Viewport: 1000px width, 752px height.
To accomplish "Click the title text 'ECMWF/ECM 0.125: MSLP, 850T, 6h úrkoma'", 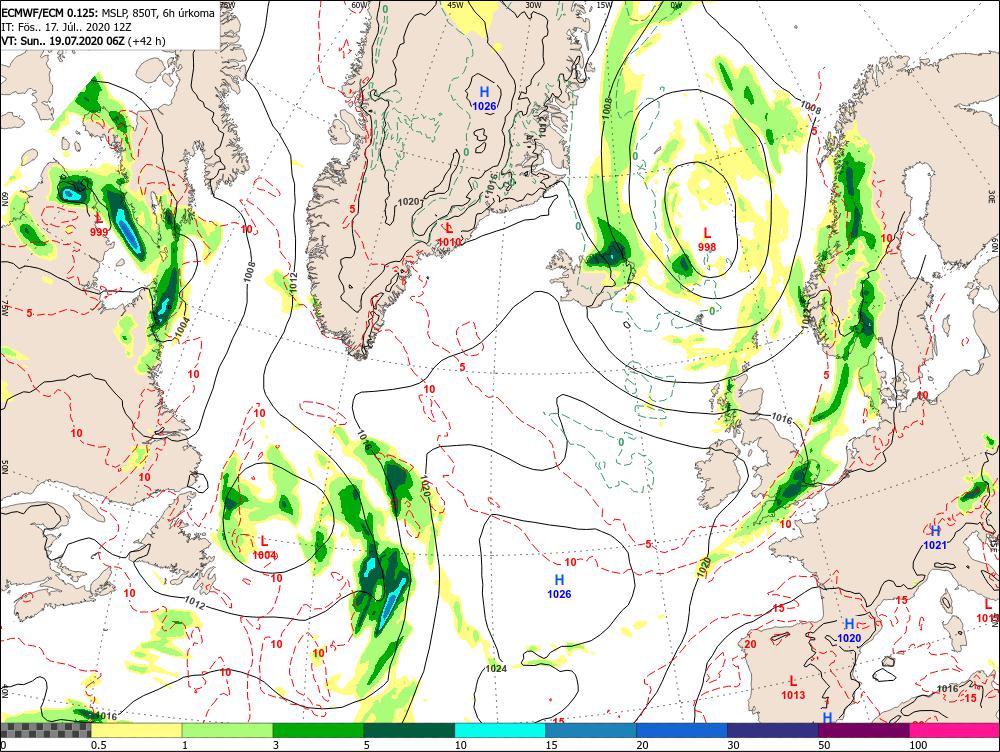I will pyautogui.click(x=108, y=13).
